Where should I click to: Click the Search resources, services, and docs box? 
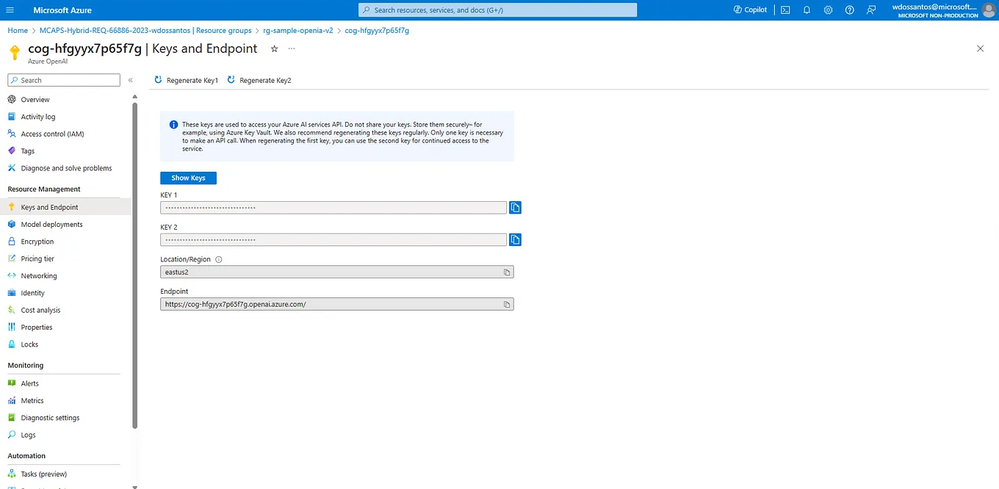(498, 10)
